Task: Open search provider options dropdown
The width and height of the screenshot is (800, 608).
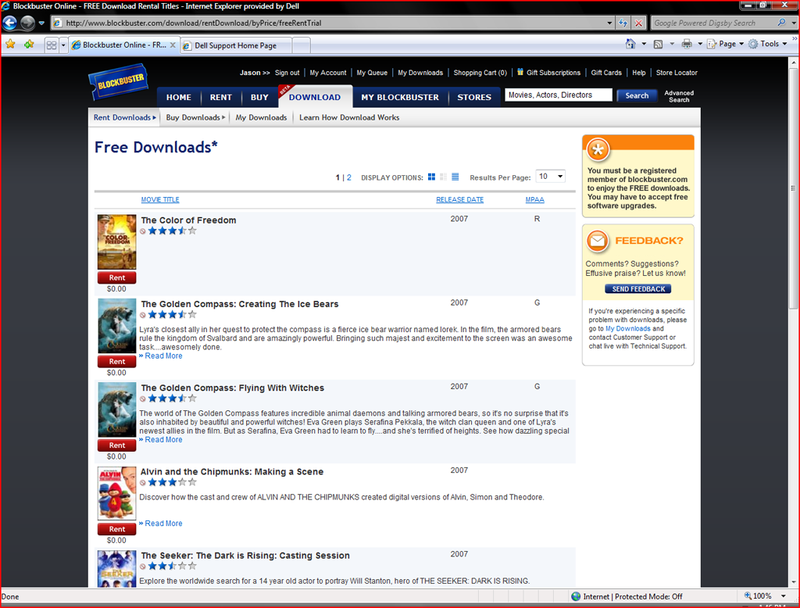Action: coord(793,23)
